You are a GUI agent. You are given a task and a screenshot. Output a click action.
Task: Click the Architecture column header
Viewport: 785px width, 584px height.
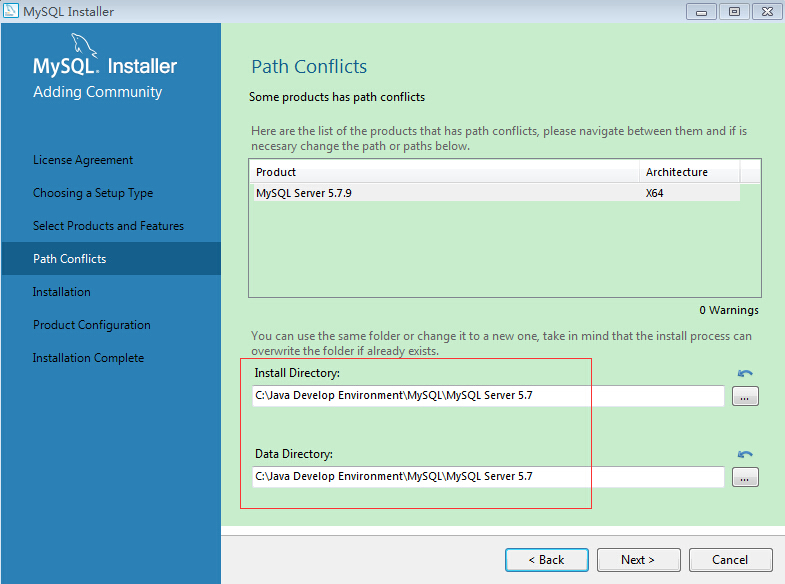(x=689, y=172)
